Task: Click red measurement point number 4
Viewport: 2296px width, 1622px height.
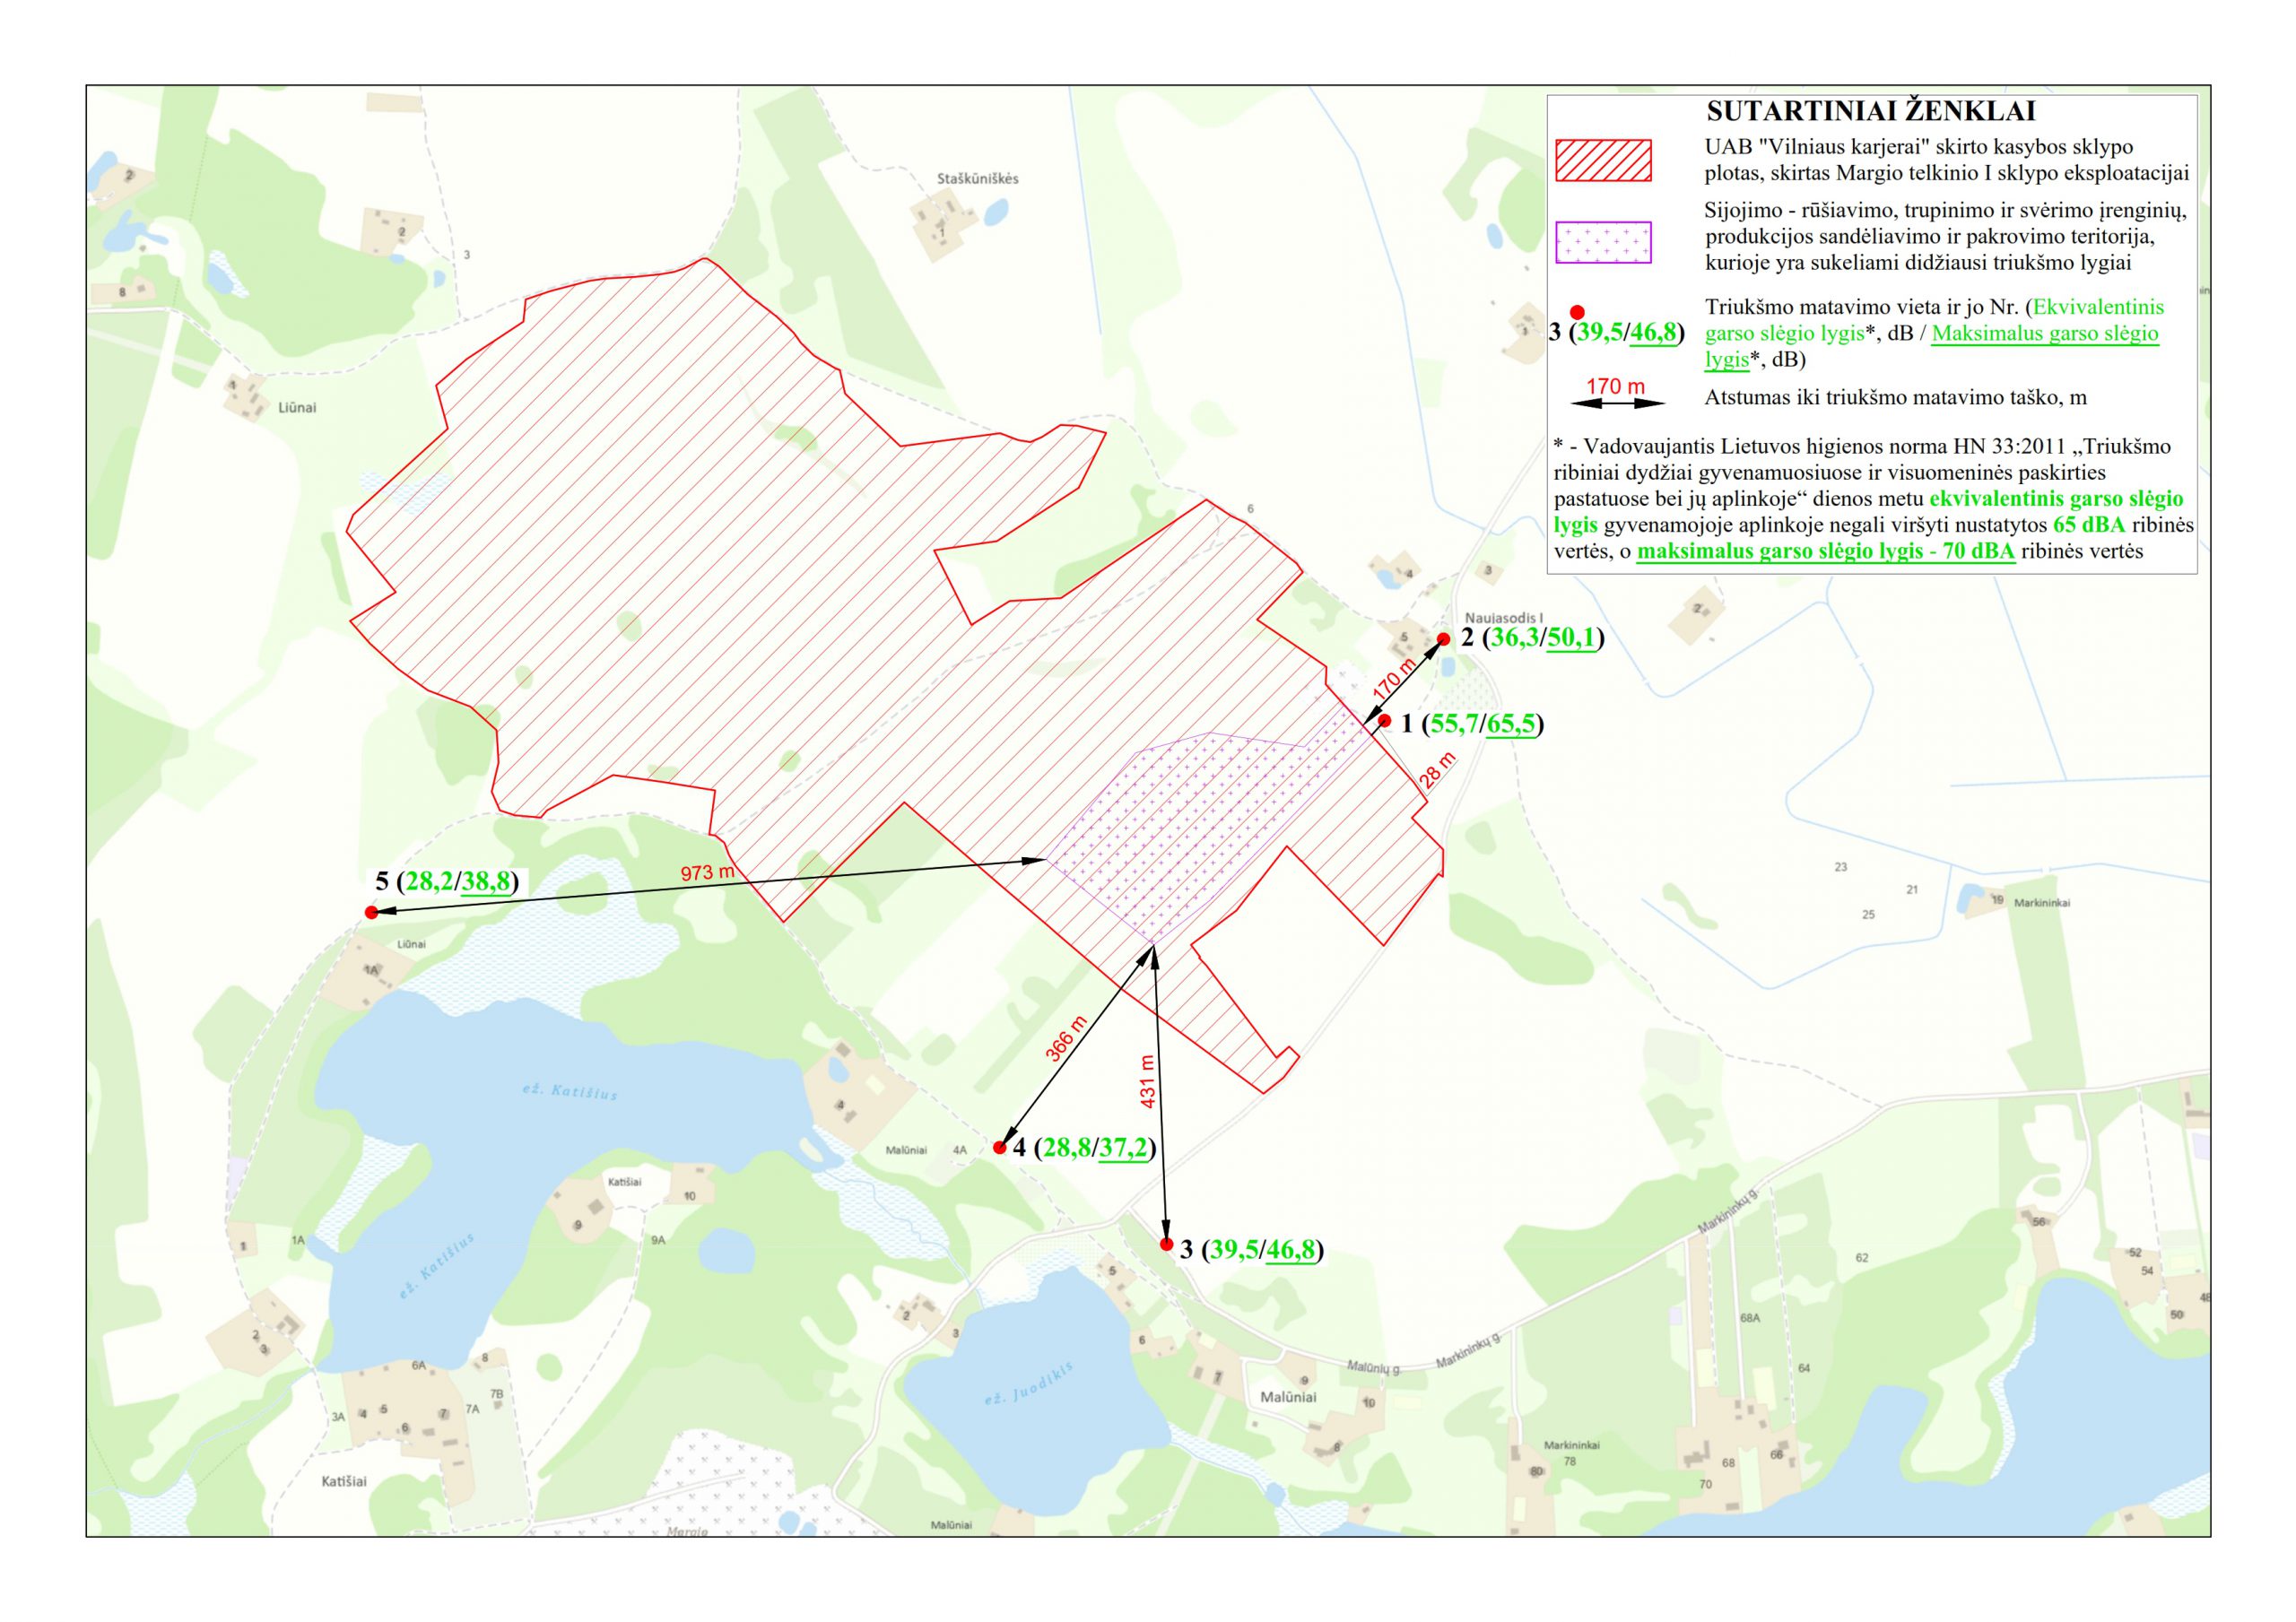Action: [999, 1148]
